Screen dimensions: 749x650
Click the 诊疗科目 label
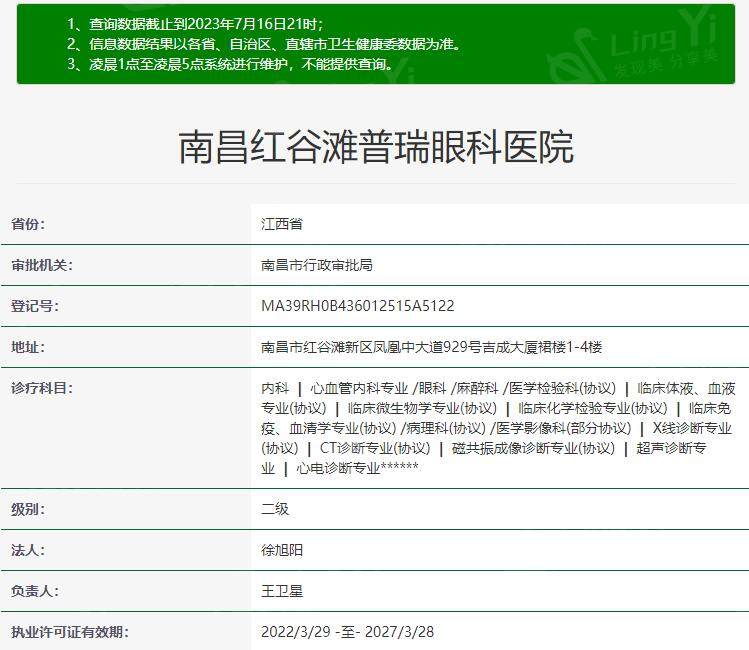click(x=42, y=388)
